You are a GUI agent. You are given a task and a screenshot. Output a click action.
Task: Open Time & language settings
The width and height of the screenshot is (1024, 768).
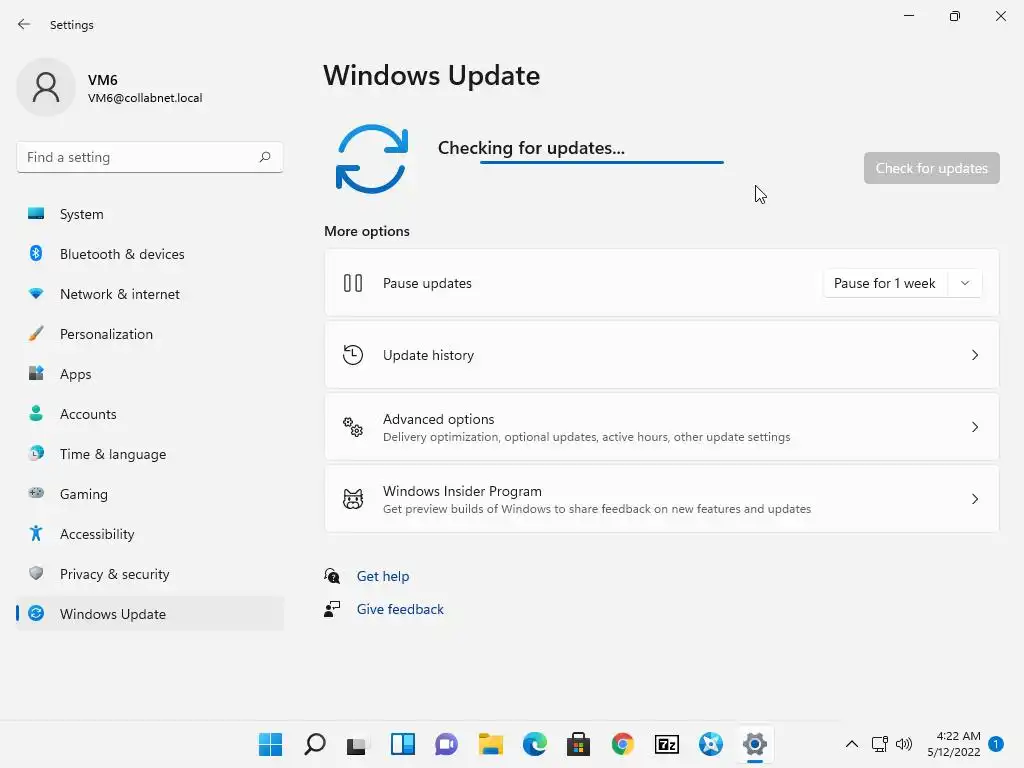click(150, 454)
